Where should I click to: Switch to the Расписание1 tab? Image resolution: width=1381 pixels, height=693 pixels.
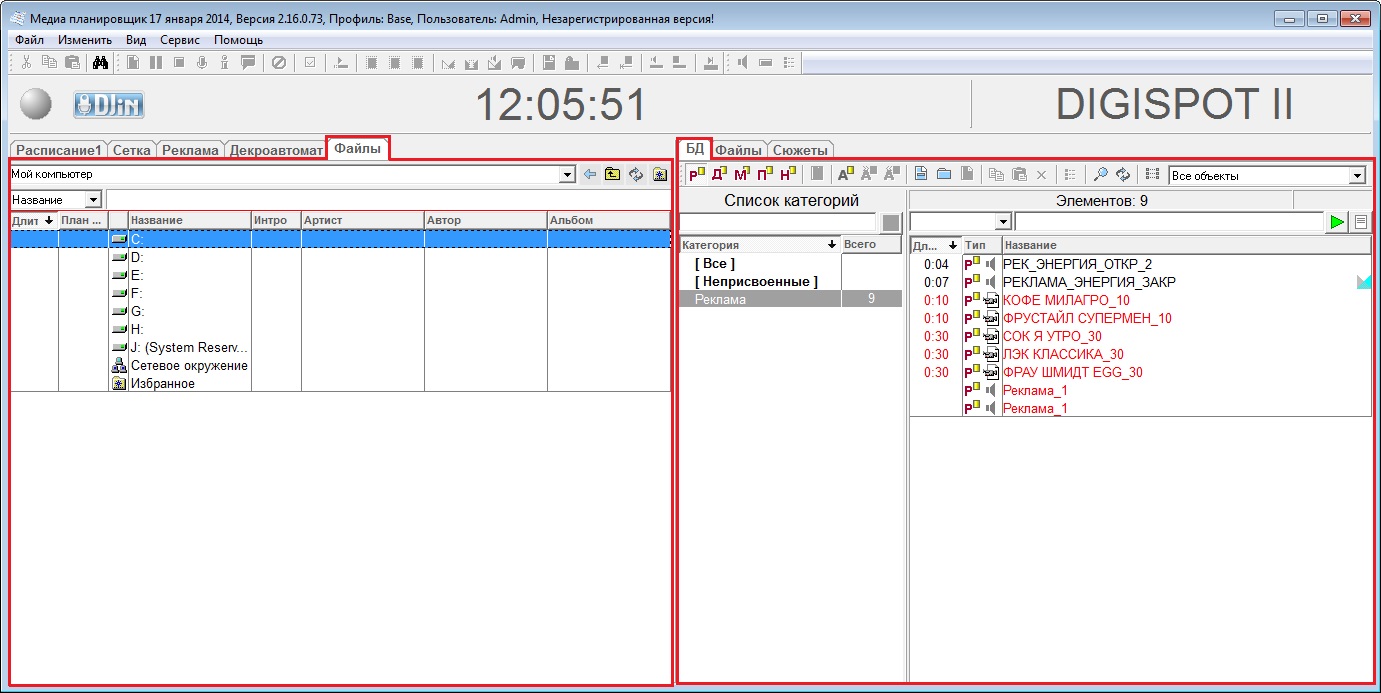point(59,150)
